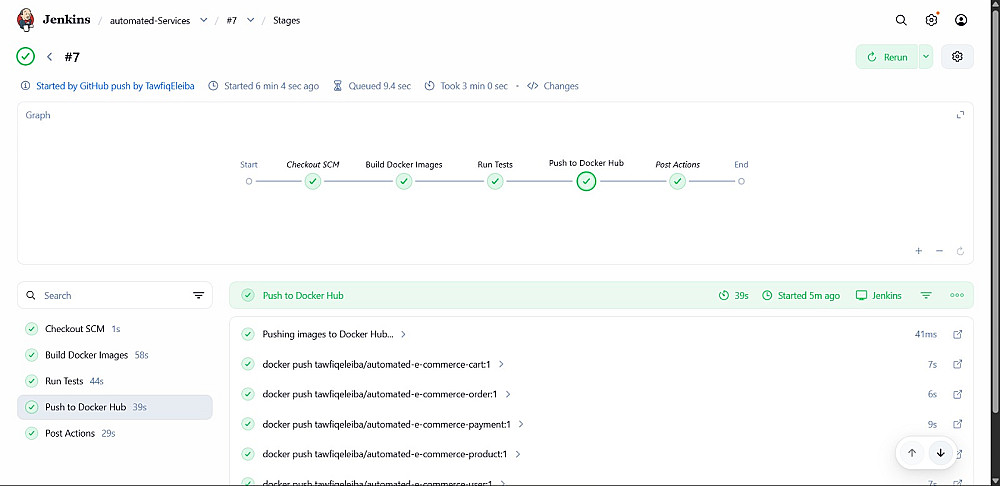Click the Rerun build button
The image size is (1000, 486).
coord(887,57)
